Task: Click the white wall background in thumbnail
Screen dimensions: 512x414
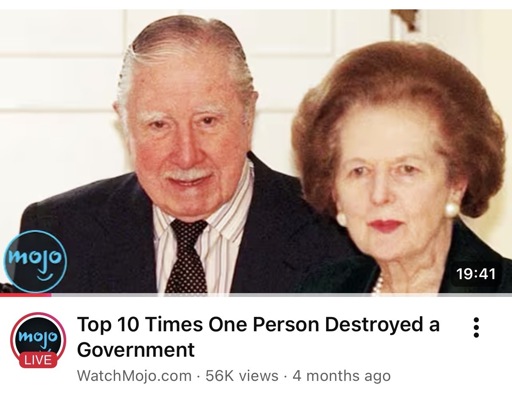Action: pos(60,100)
